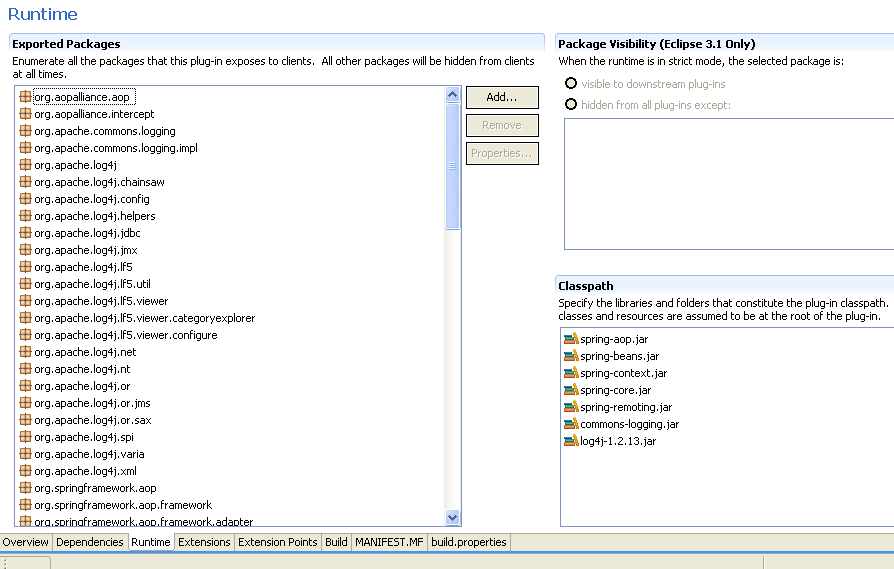This screenshot has width=894, height=569.
Task: Click package icon beside org.apache.log4j.config
Action: coord(25,199)
